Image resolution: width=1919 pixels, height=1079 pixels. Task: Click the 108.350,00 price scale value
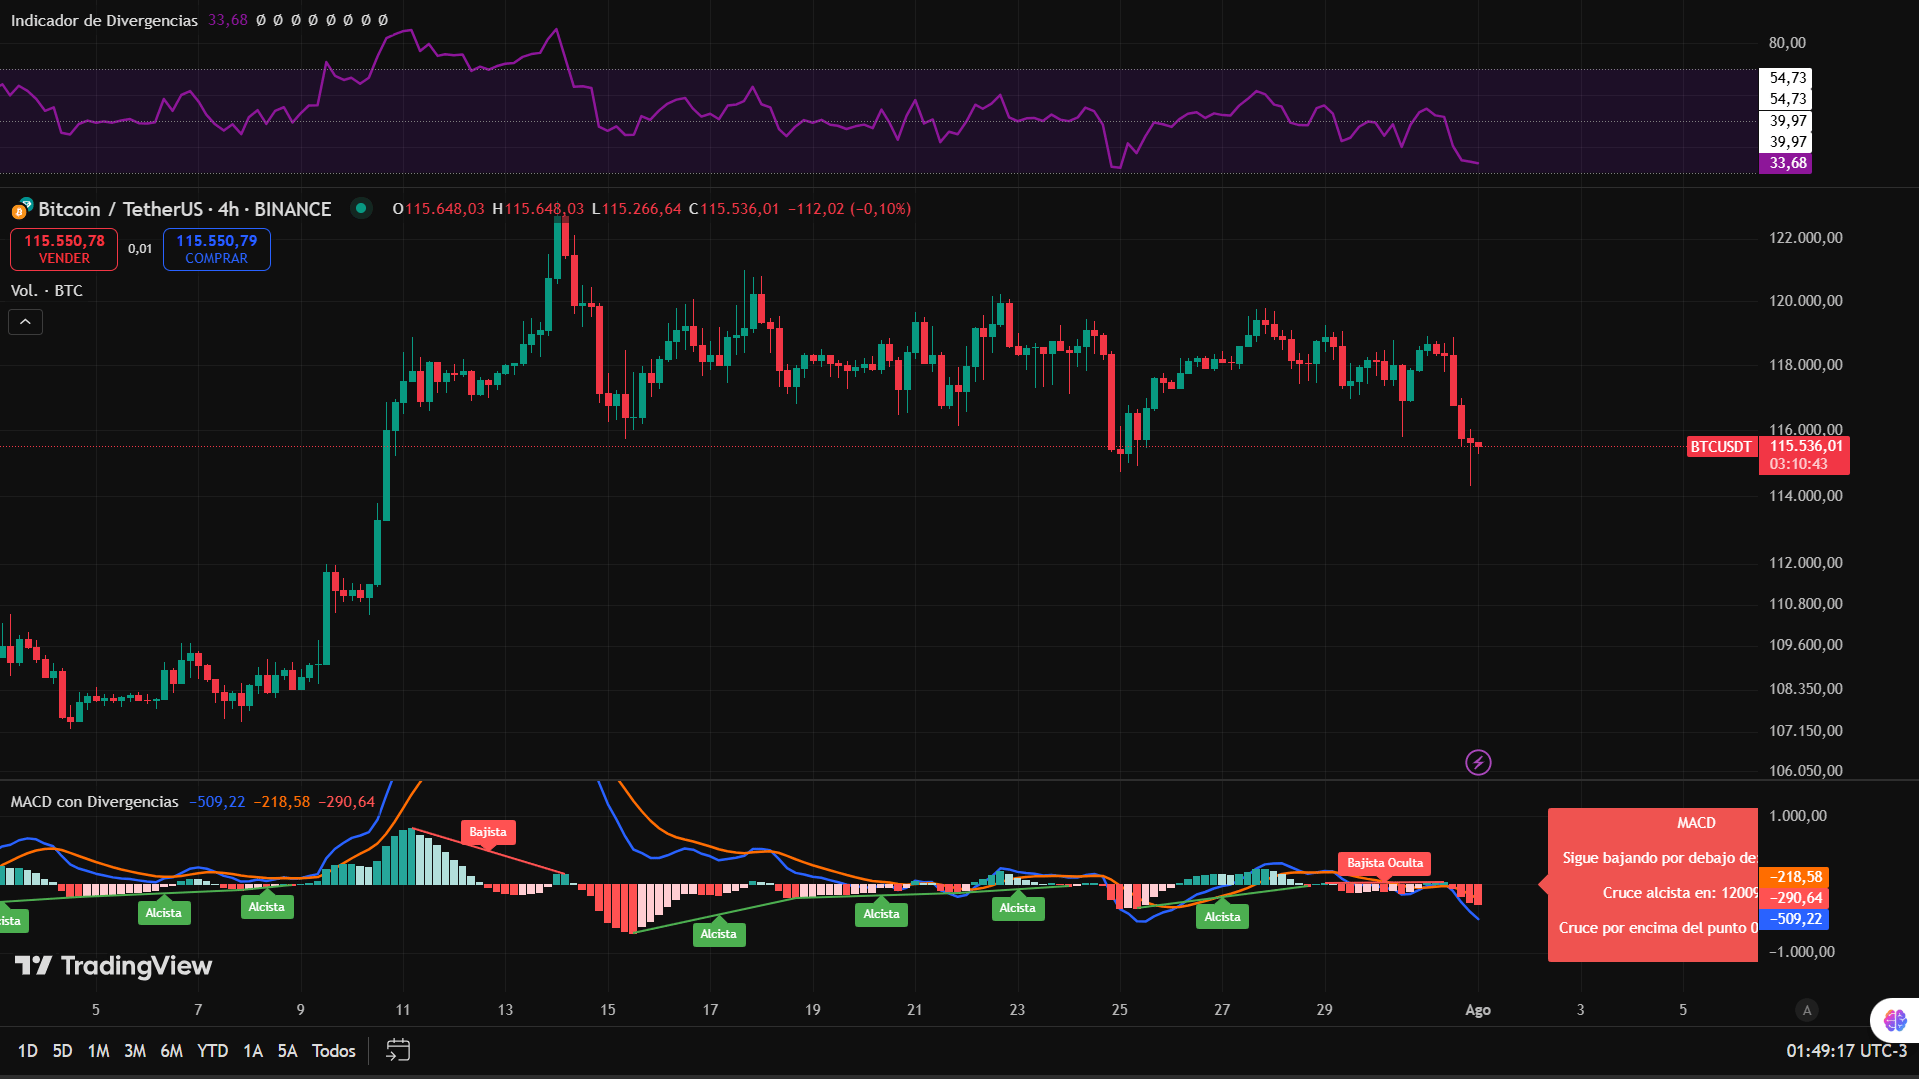pyautogui.click(x=1805, y=689)
